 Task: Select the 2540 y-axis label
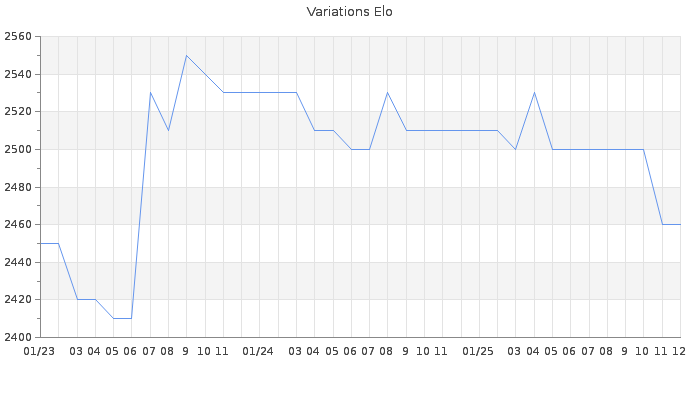(x=17, y=75)
